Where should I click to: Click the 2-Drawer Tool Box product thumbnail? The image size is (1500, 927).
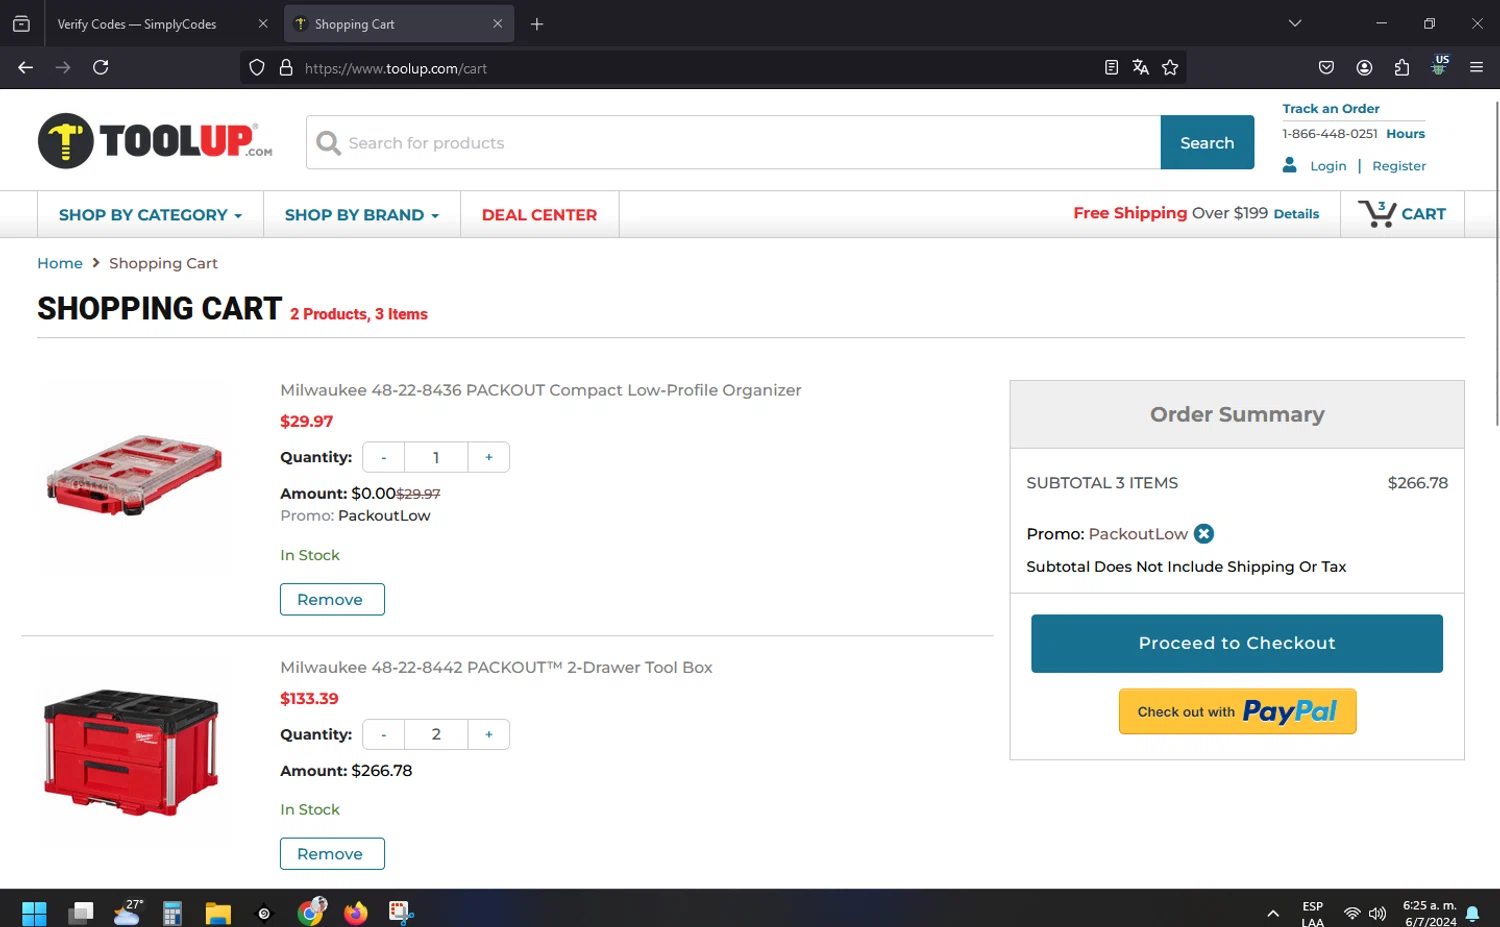point(131,753)
